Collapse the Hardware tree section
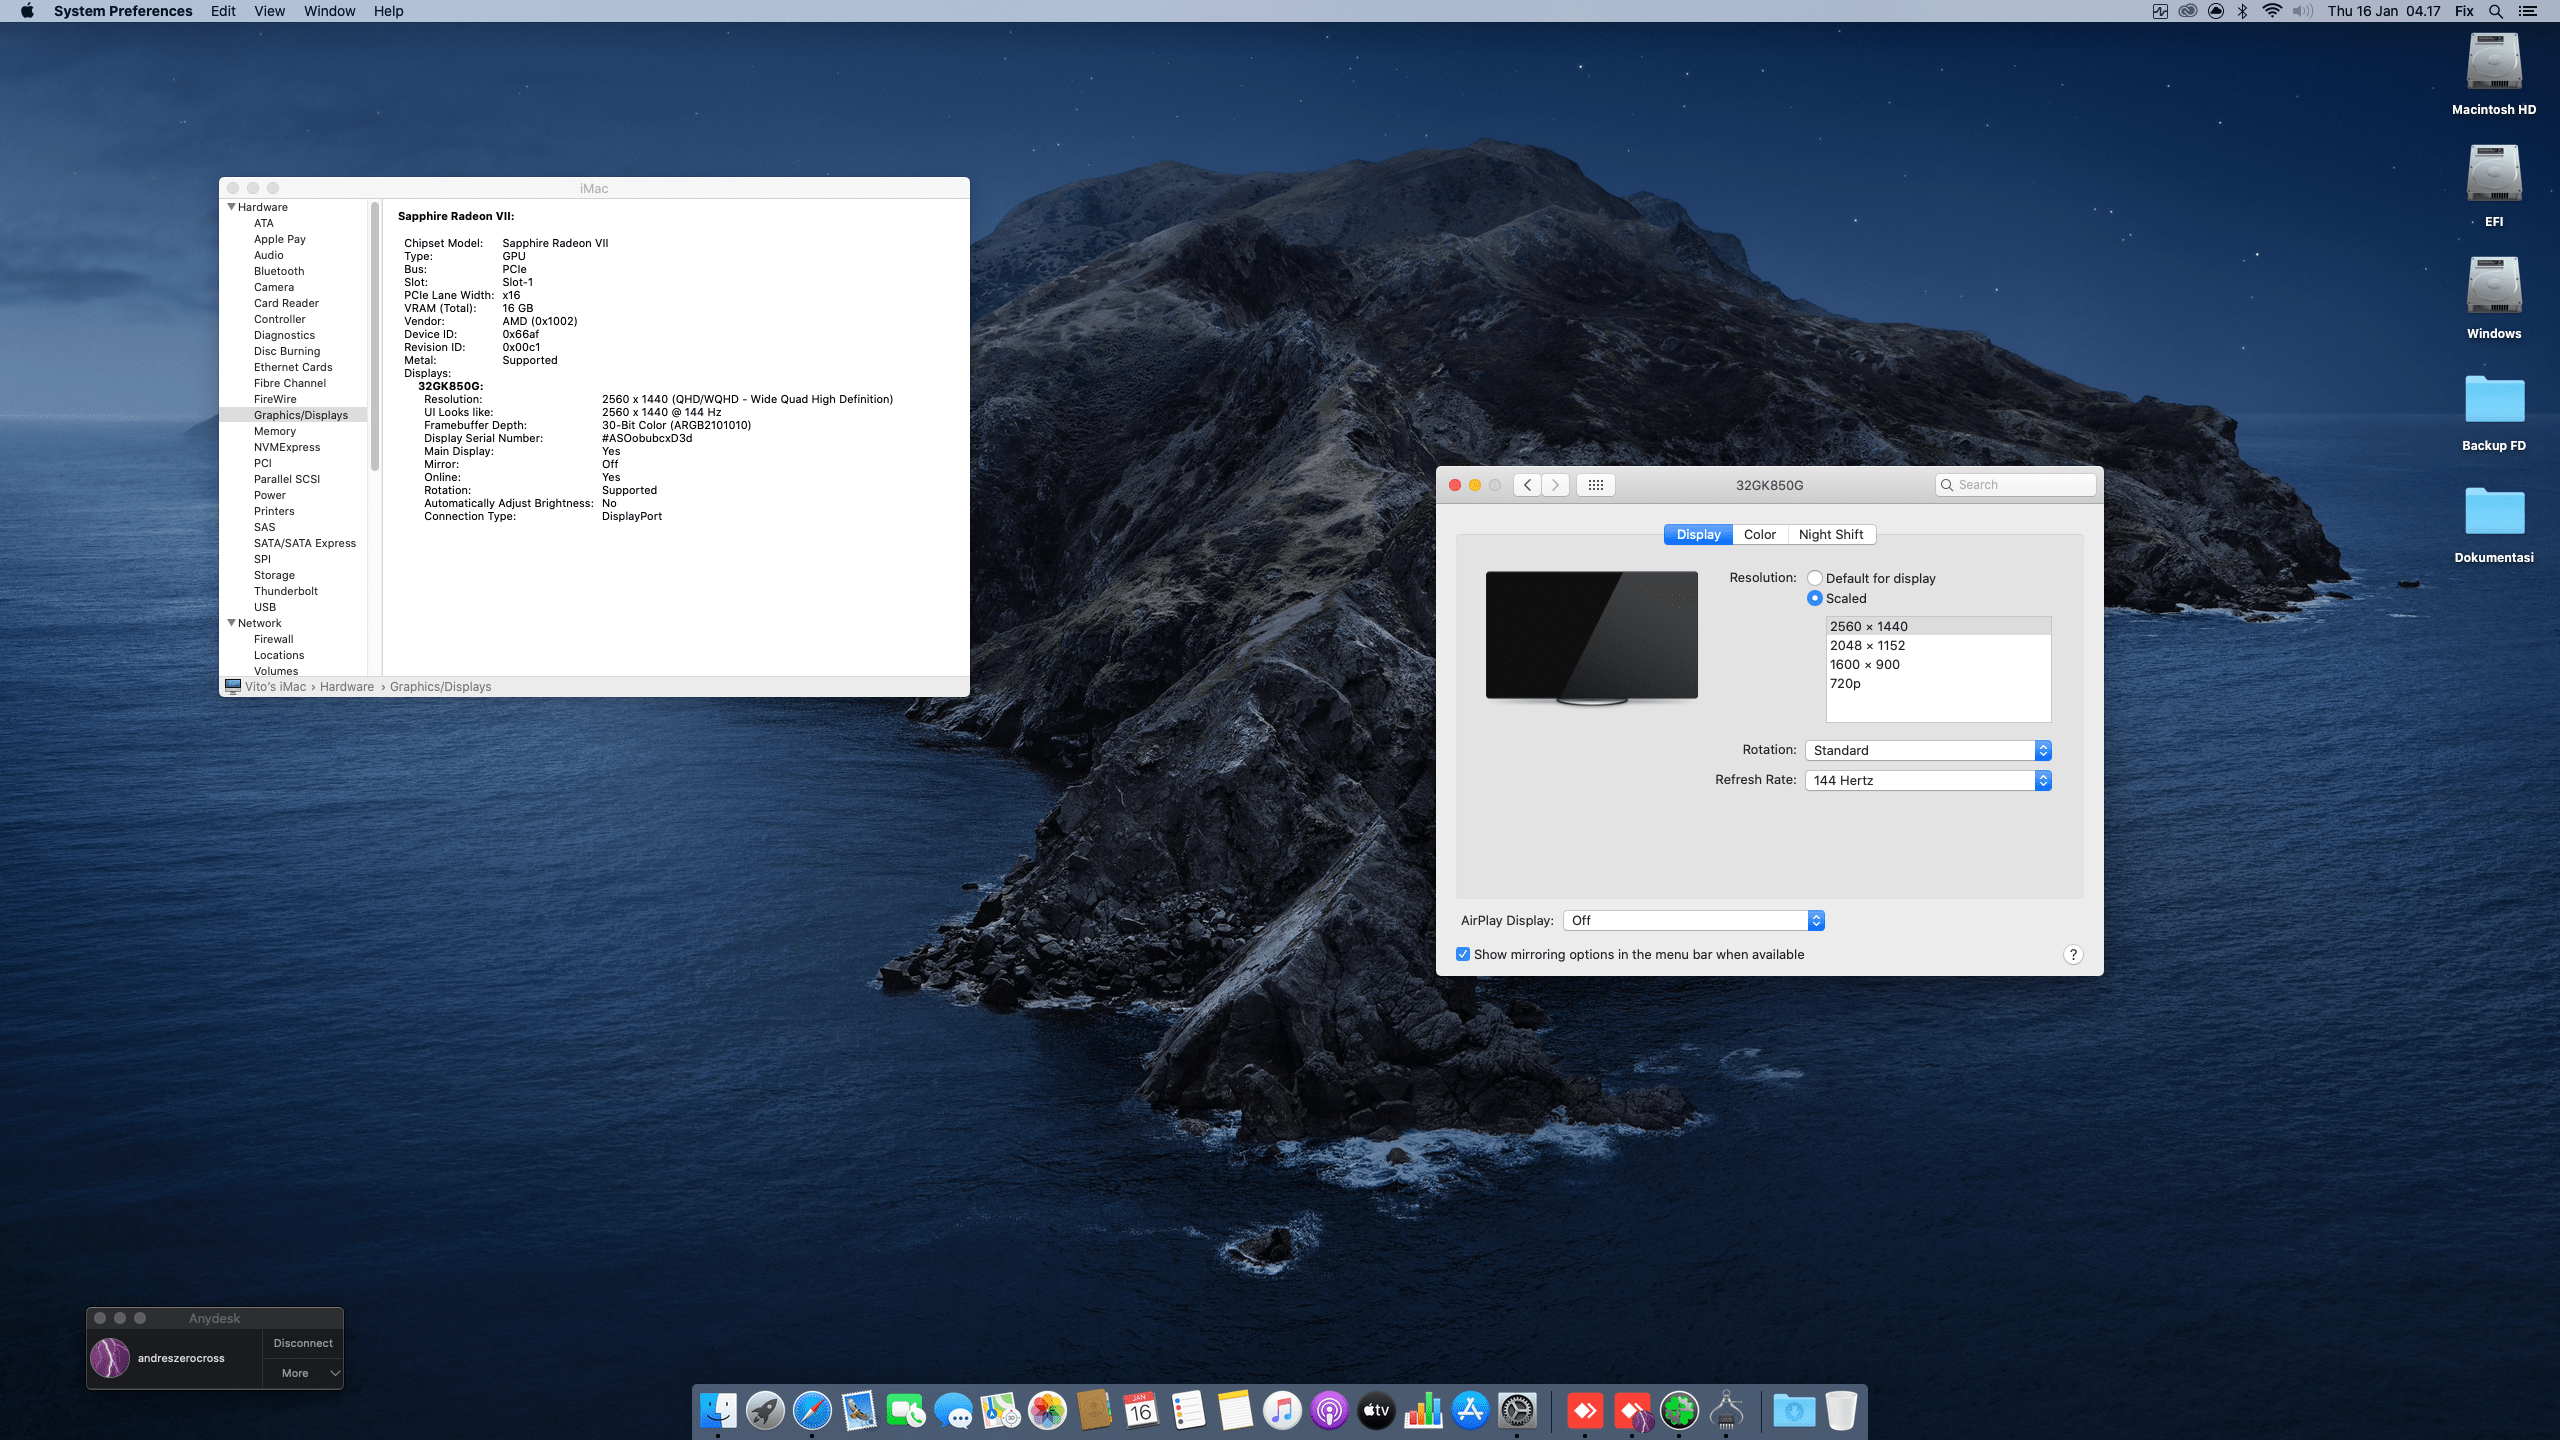Screen dimensions: 2560x1440 tap(232, 207)
